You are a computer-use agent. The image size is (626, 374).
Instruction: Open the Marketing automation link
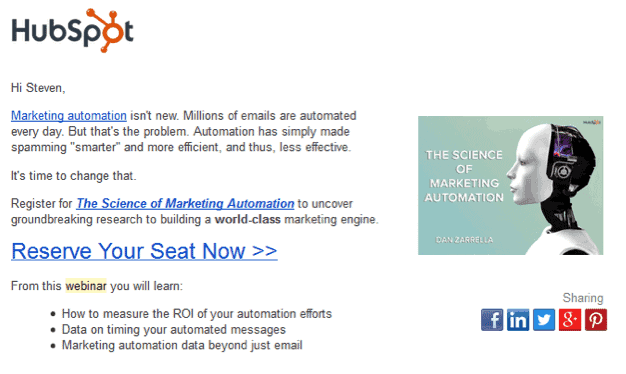click(x=69, y=116)
